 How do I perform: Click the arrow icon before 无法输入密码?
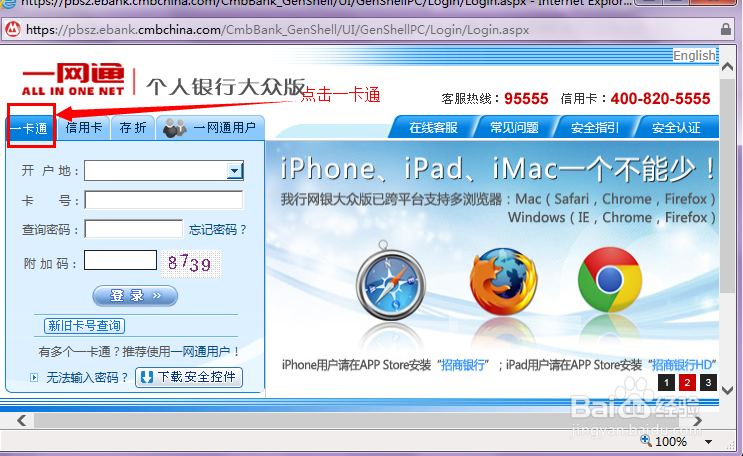point(34,378)
